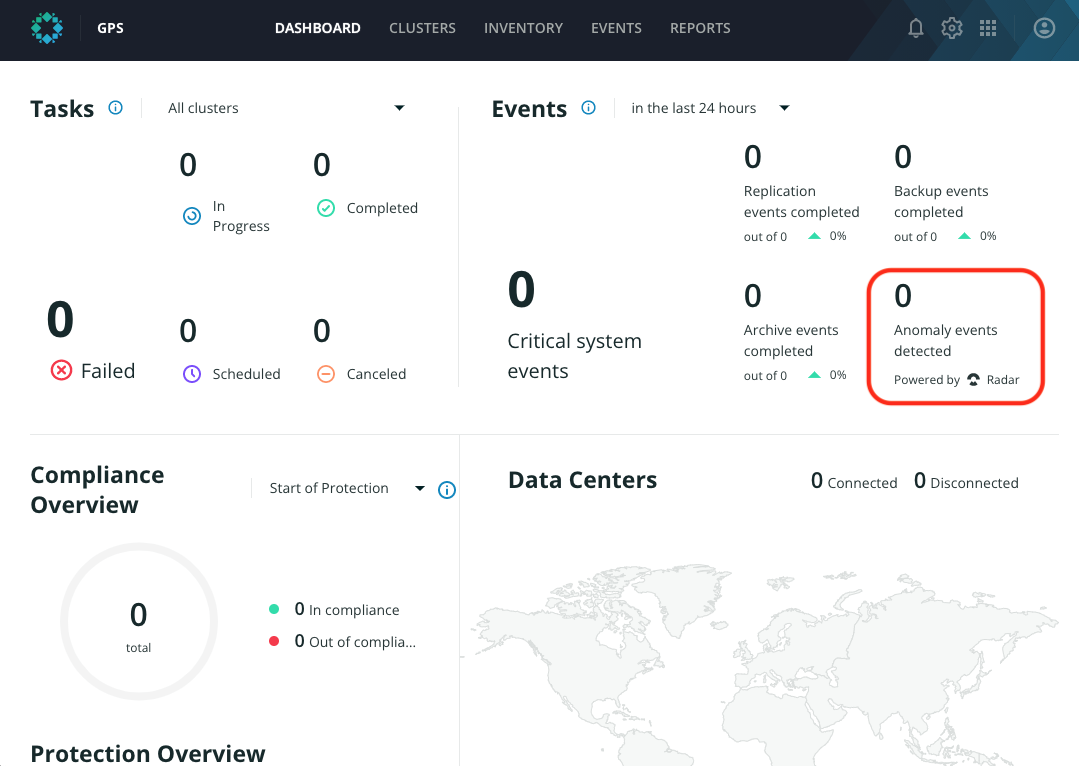
Task: Click the Disconnected data centers count
Action: point(966,481)
